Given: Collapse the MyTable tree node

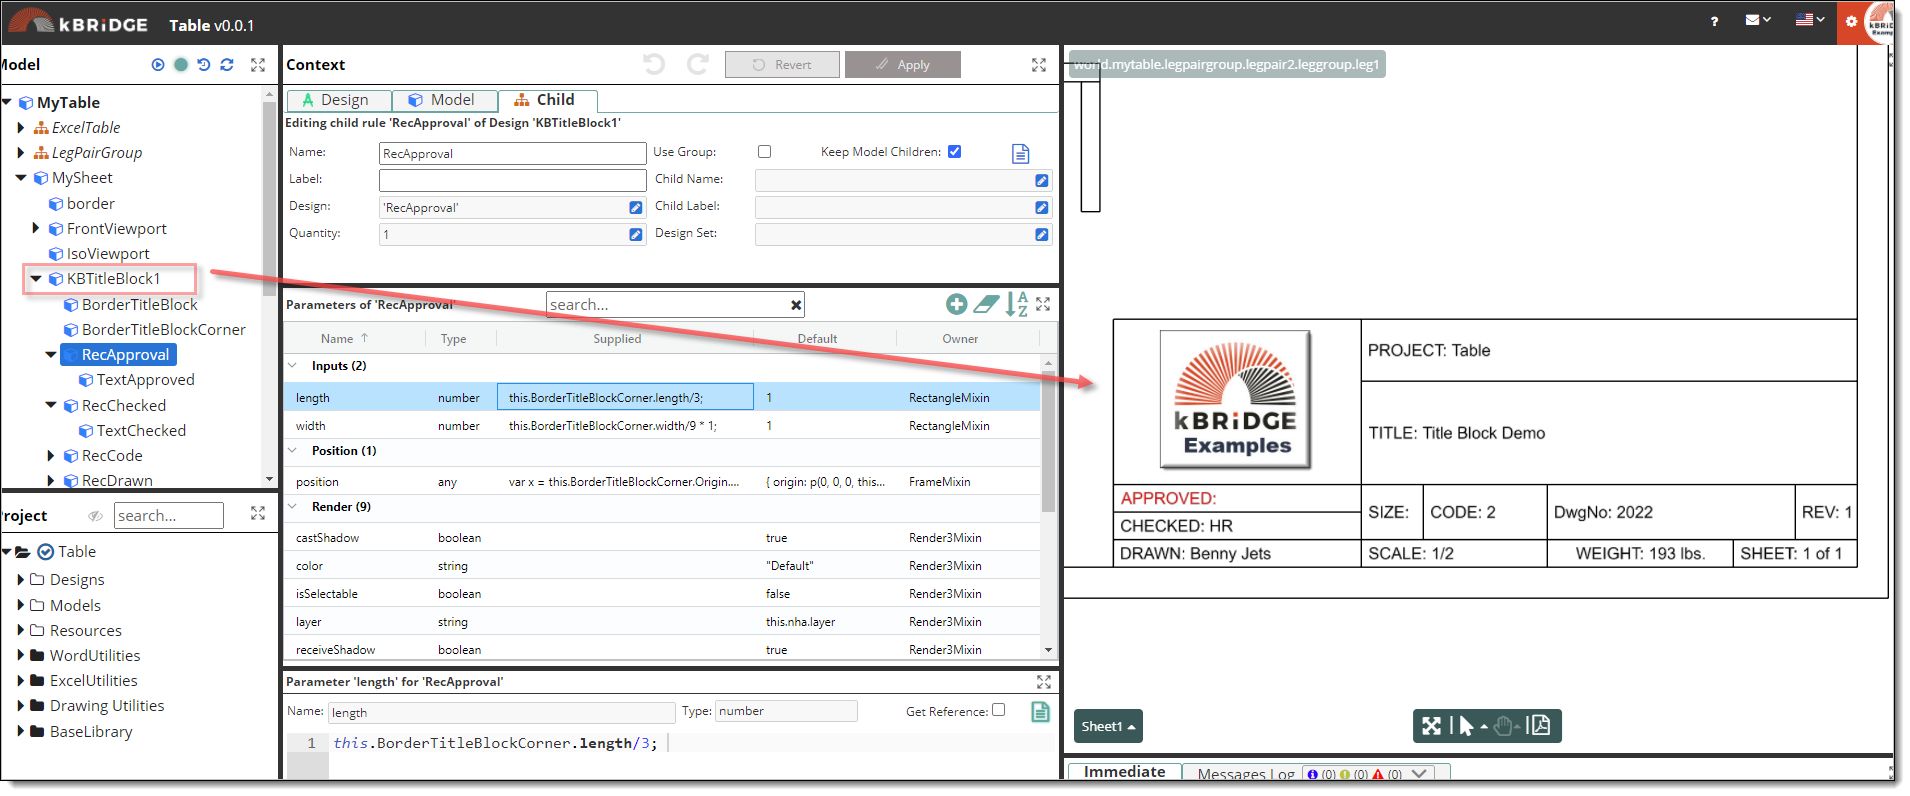Looking at the screenshot, I should [x=7, y=102].
